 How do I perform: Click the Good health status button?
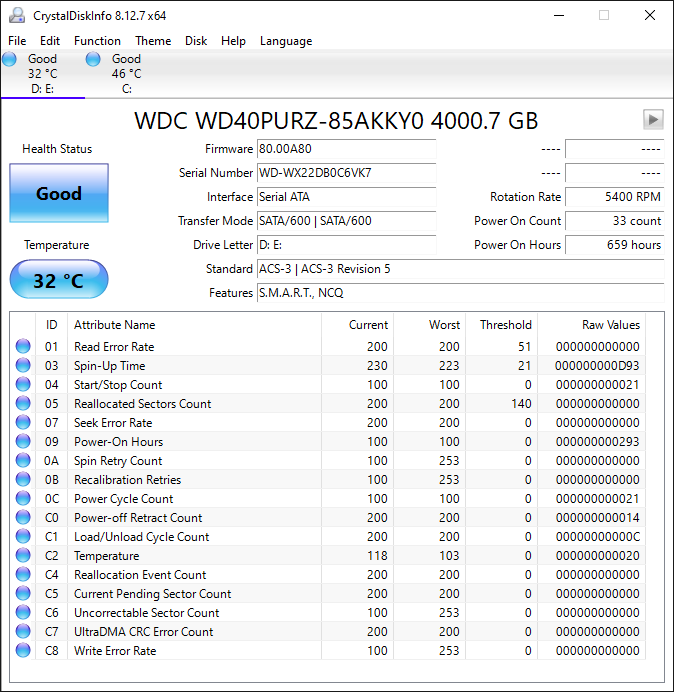(x=59, y=193)
